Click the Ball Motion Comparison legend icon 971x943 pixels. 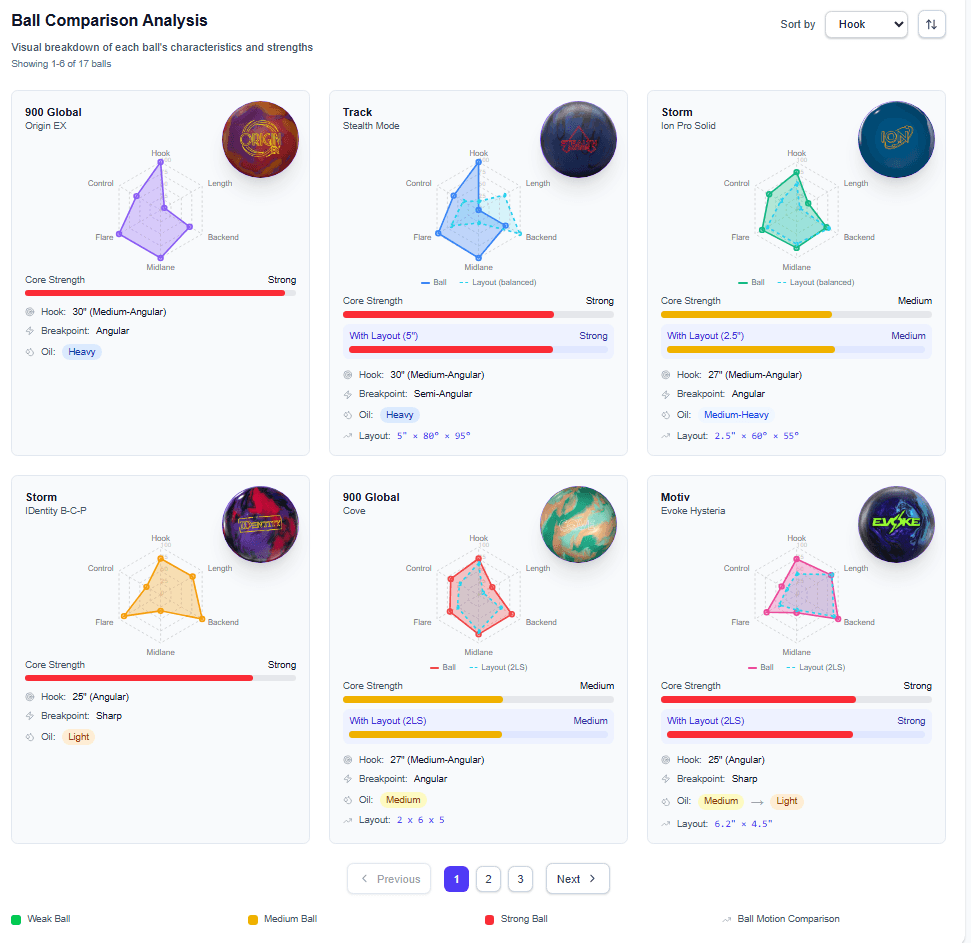click(726, 919)
